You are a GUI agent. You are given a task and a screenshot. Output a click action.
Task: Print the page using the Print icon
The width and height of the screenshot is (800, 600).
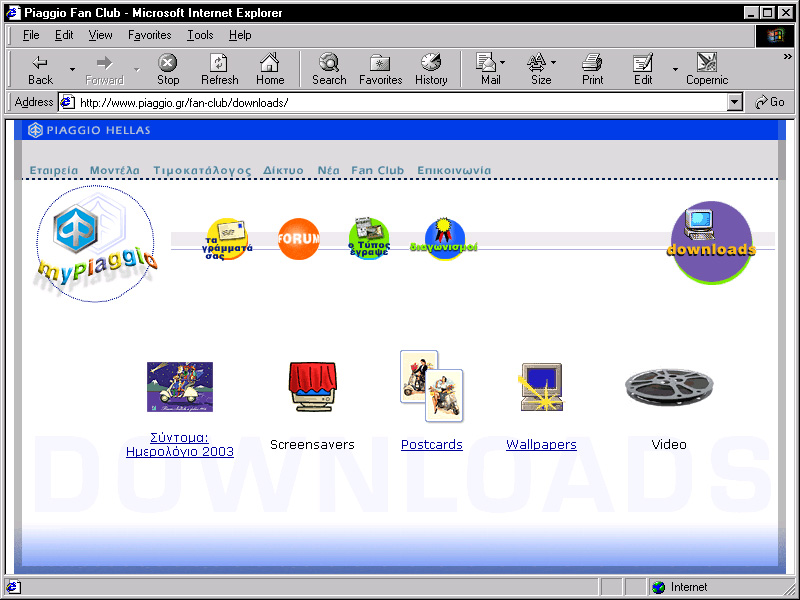point(592,69)
